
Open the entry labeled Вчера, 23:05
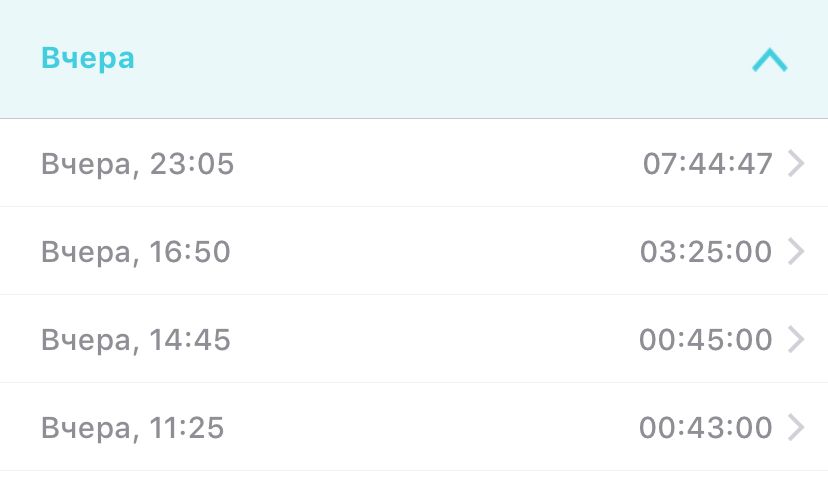[137, 164]
